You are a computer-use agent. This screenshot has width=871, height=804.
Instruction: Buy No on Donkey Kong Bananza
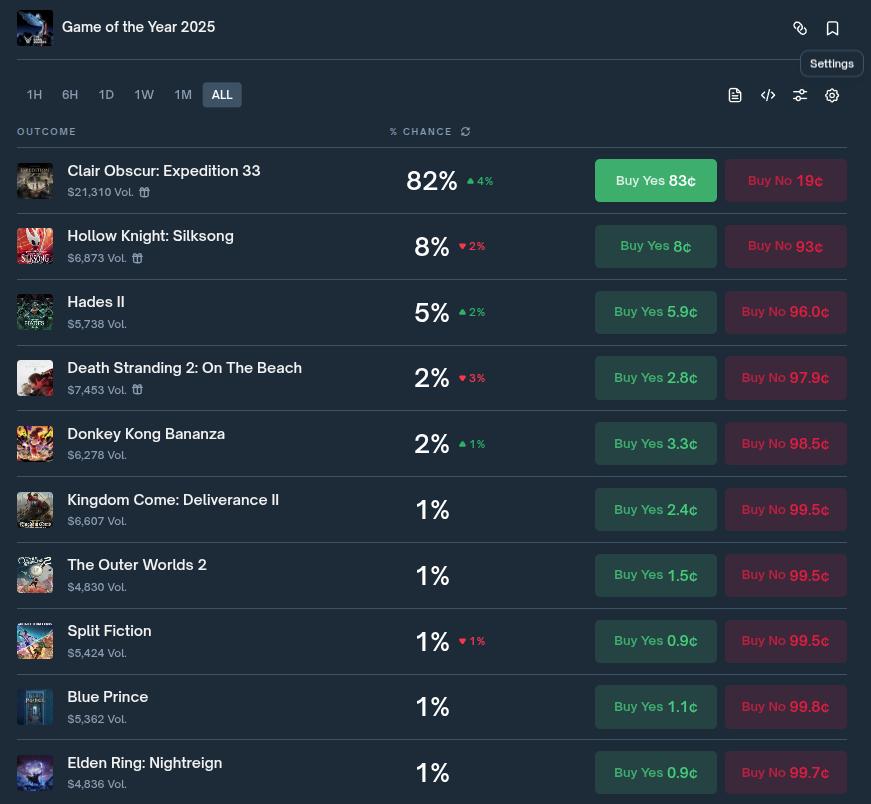[785, 444]
